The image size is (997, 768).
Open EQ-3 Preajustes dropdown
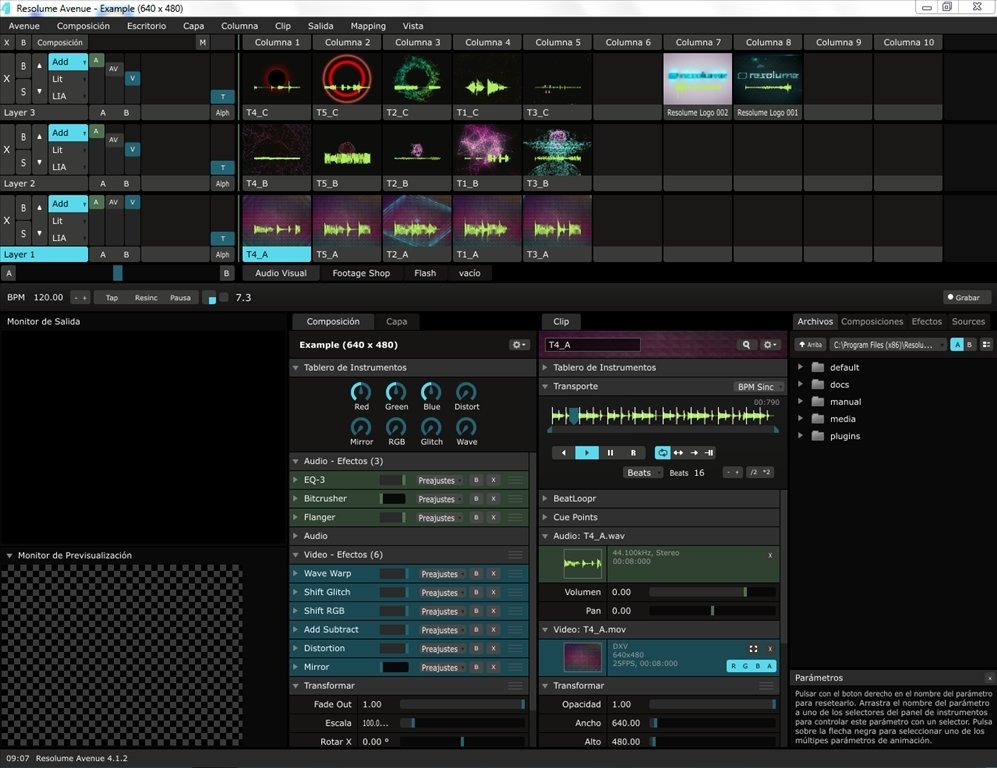pos(439,481)
